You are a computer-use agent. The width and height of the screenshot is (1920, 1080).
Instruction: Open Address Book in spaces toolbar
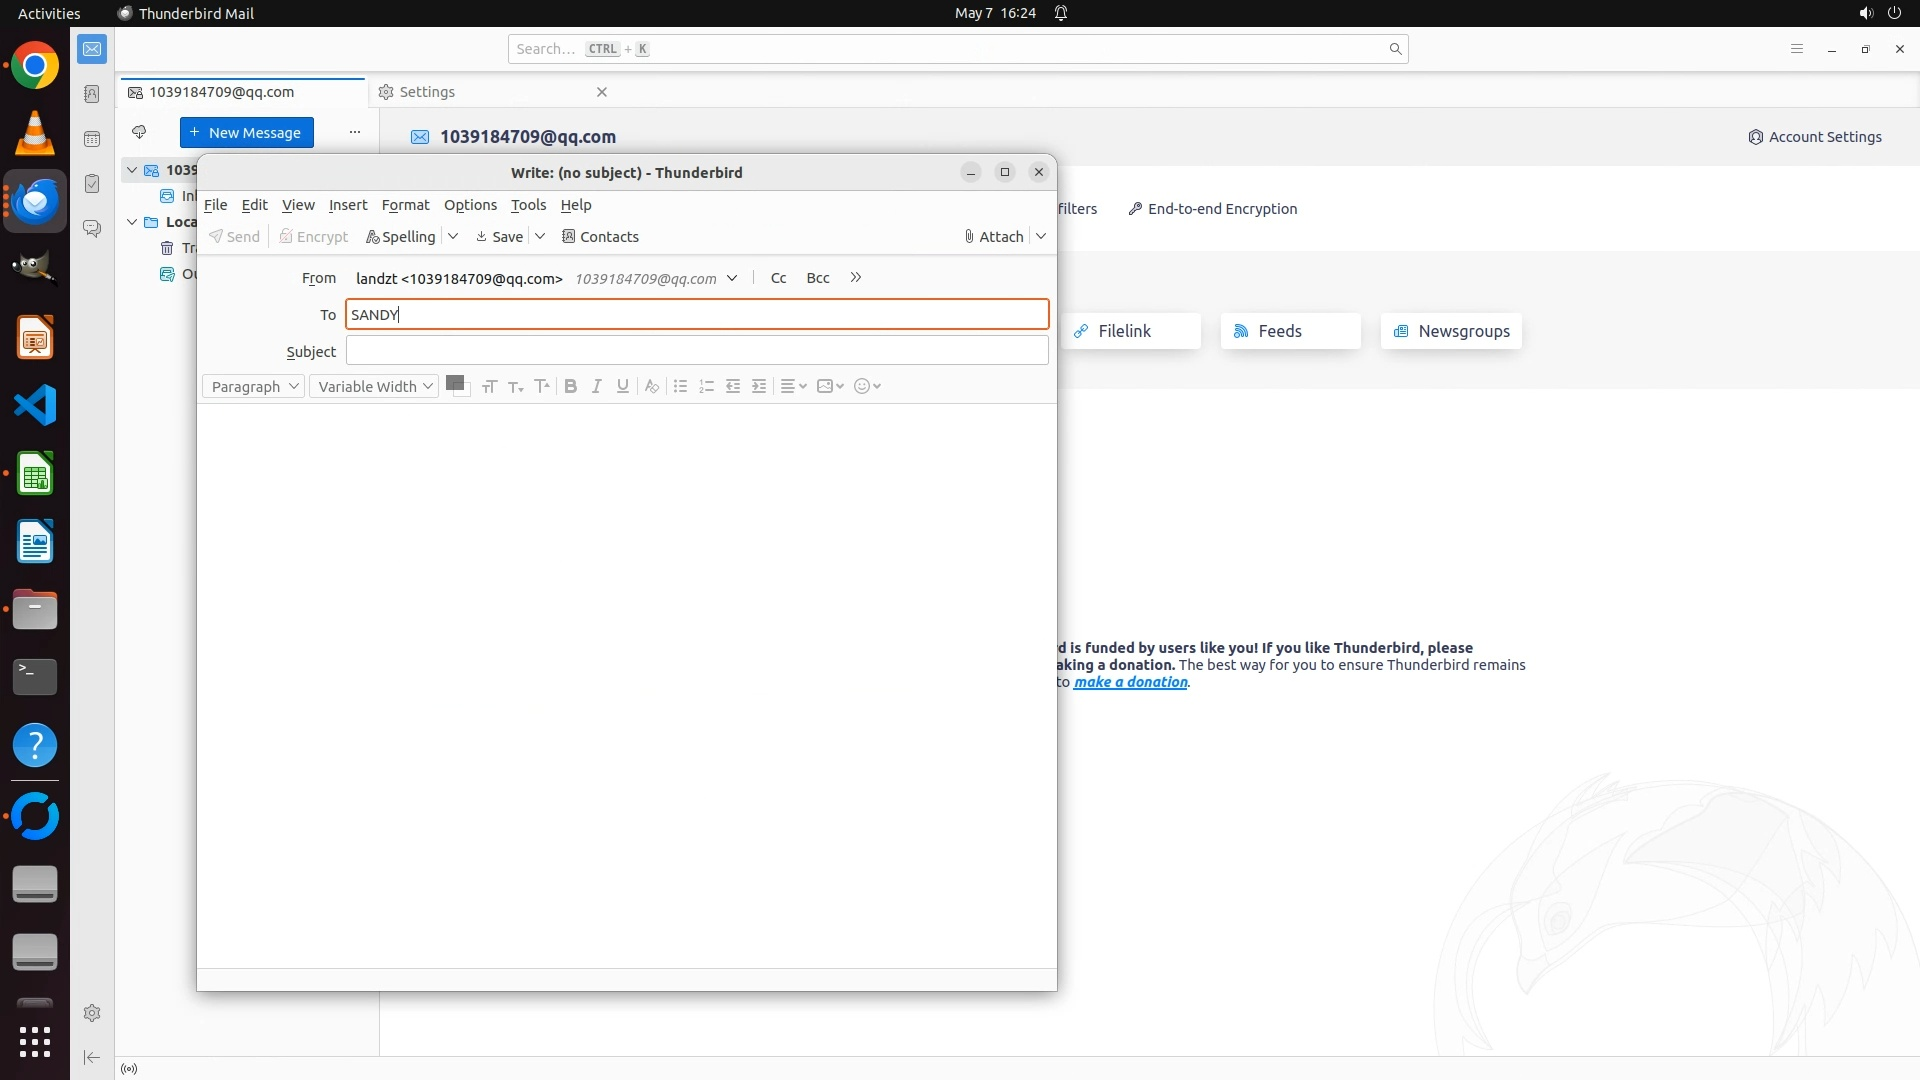click(x=92, y=94)
